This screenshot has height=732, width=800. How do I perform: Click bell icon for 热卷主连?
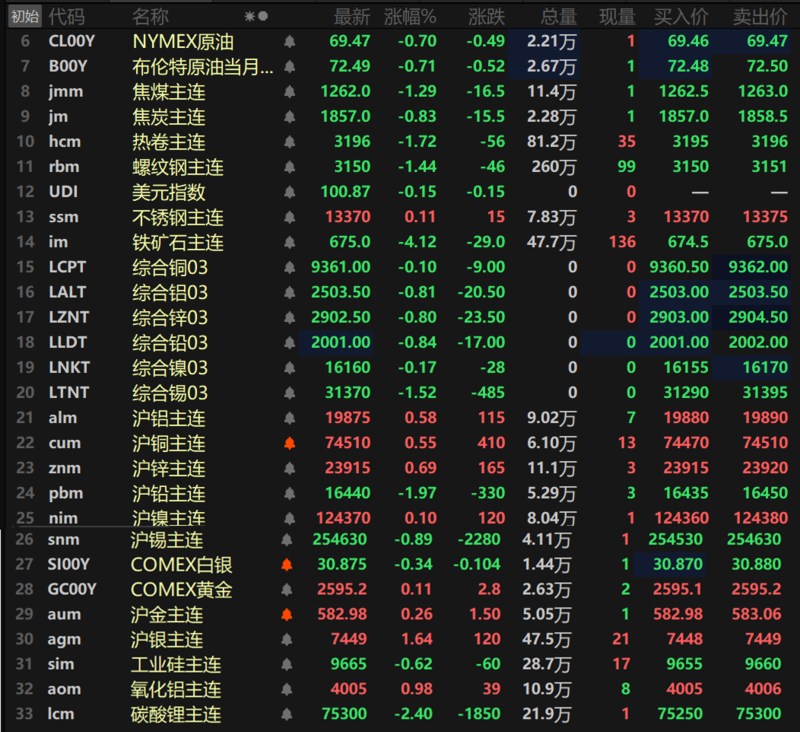[289, 142]
